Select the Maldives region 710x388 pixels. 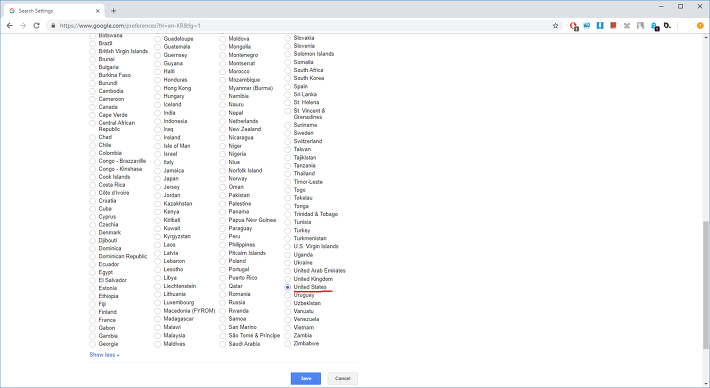(158, 344)
